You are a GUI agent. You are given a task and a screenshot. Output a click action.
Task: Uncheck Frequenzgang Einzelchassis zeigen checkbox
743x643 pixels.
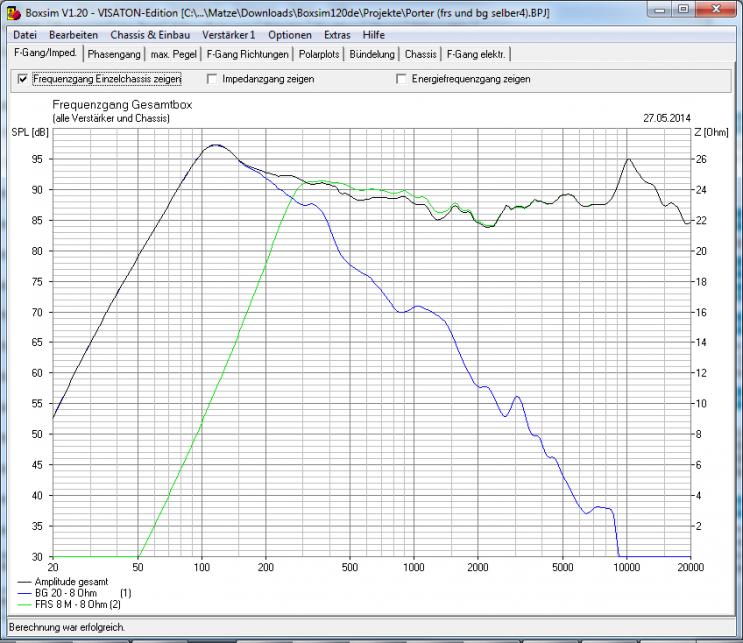click(23, 78)
